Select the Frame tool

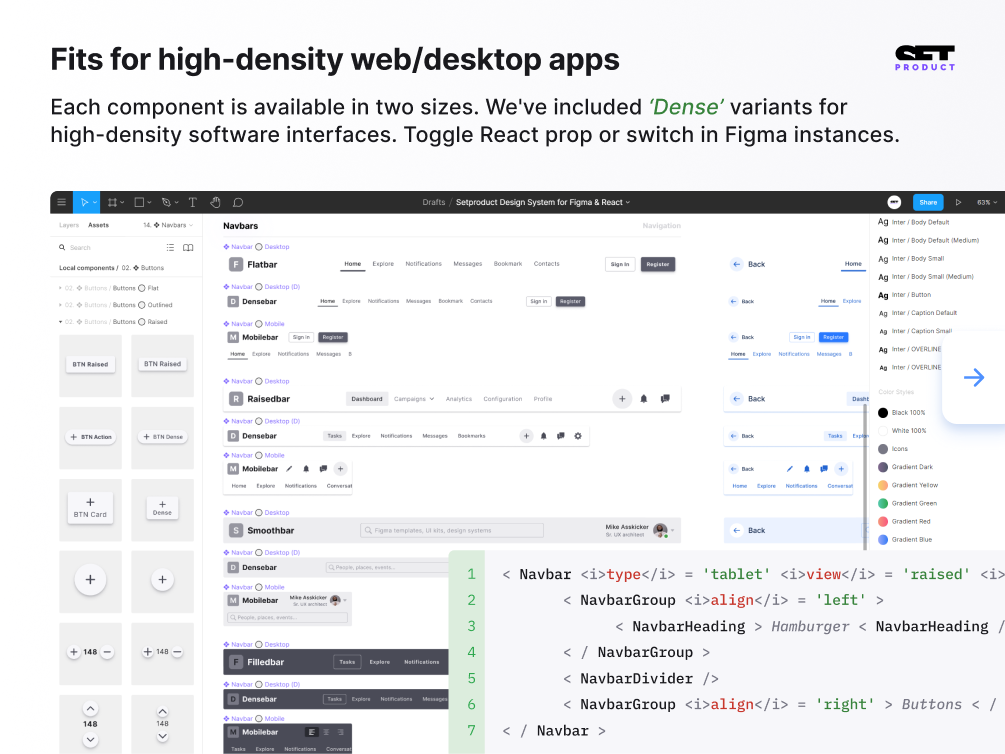112,202
